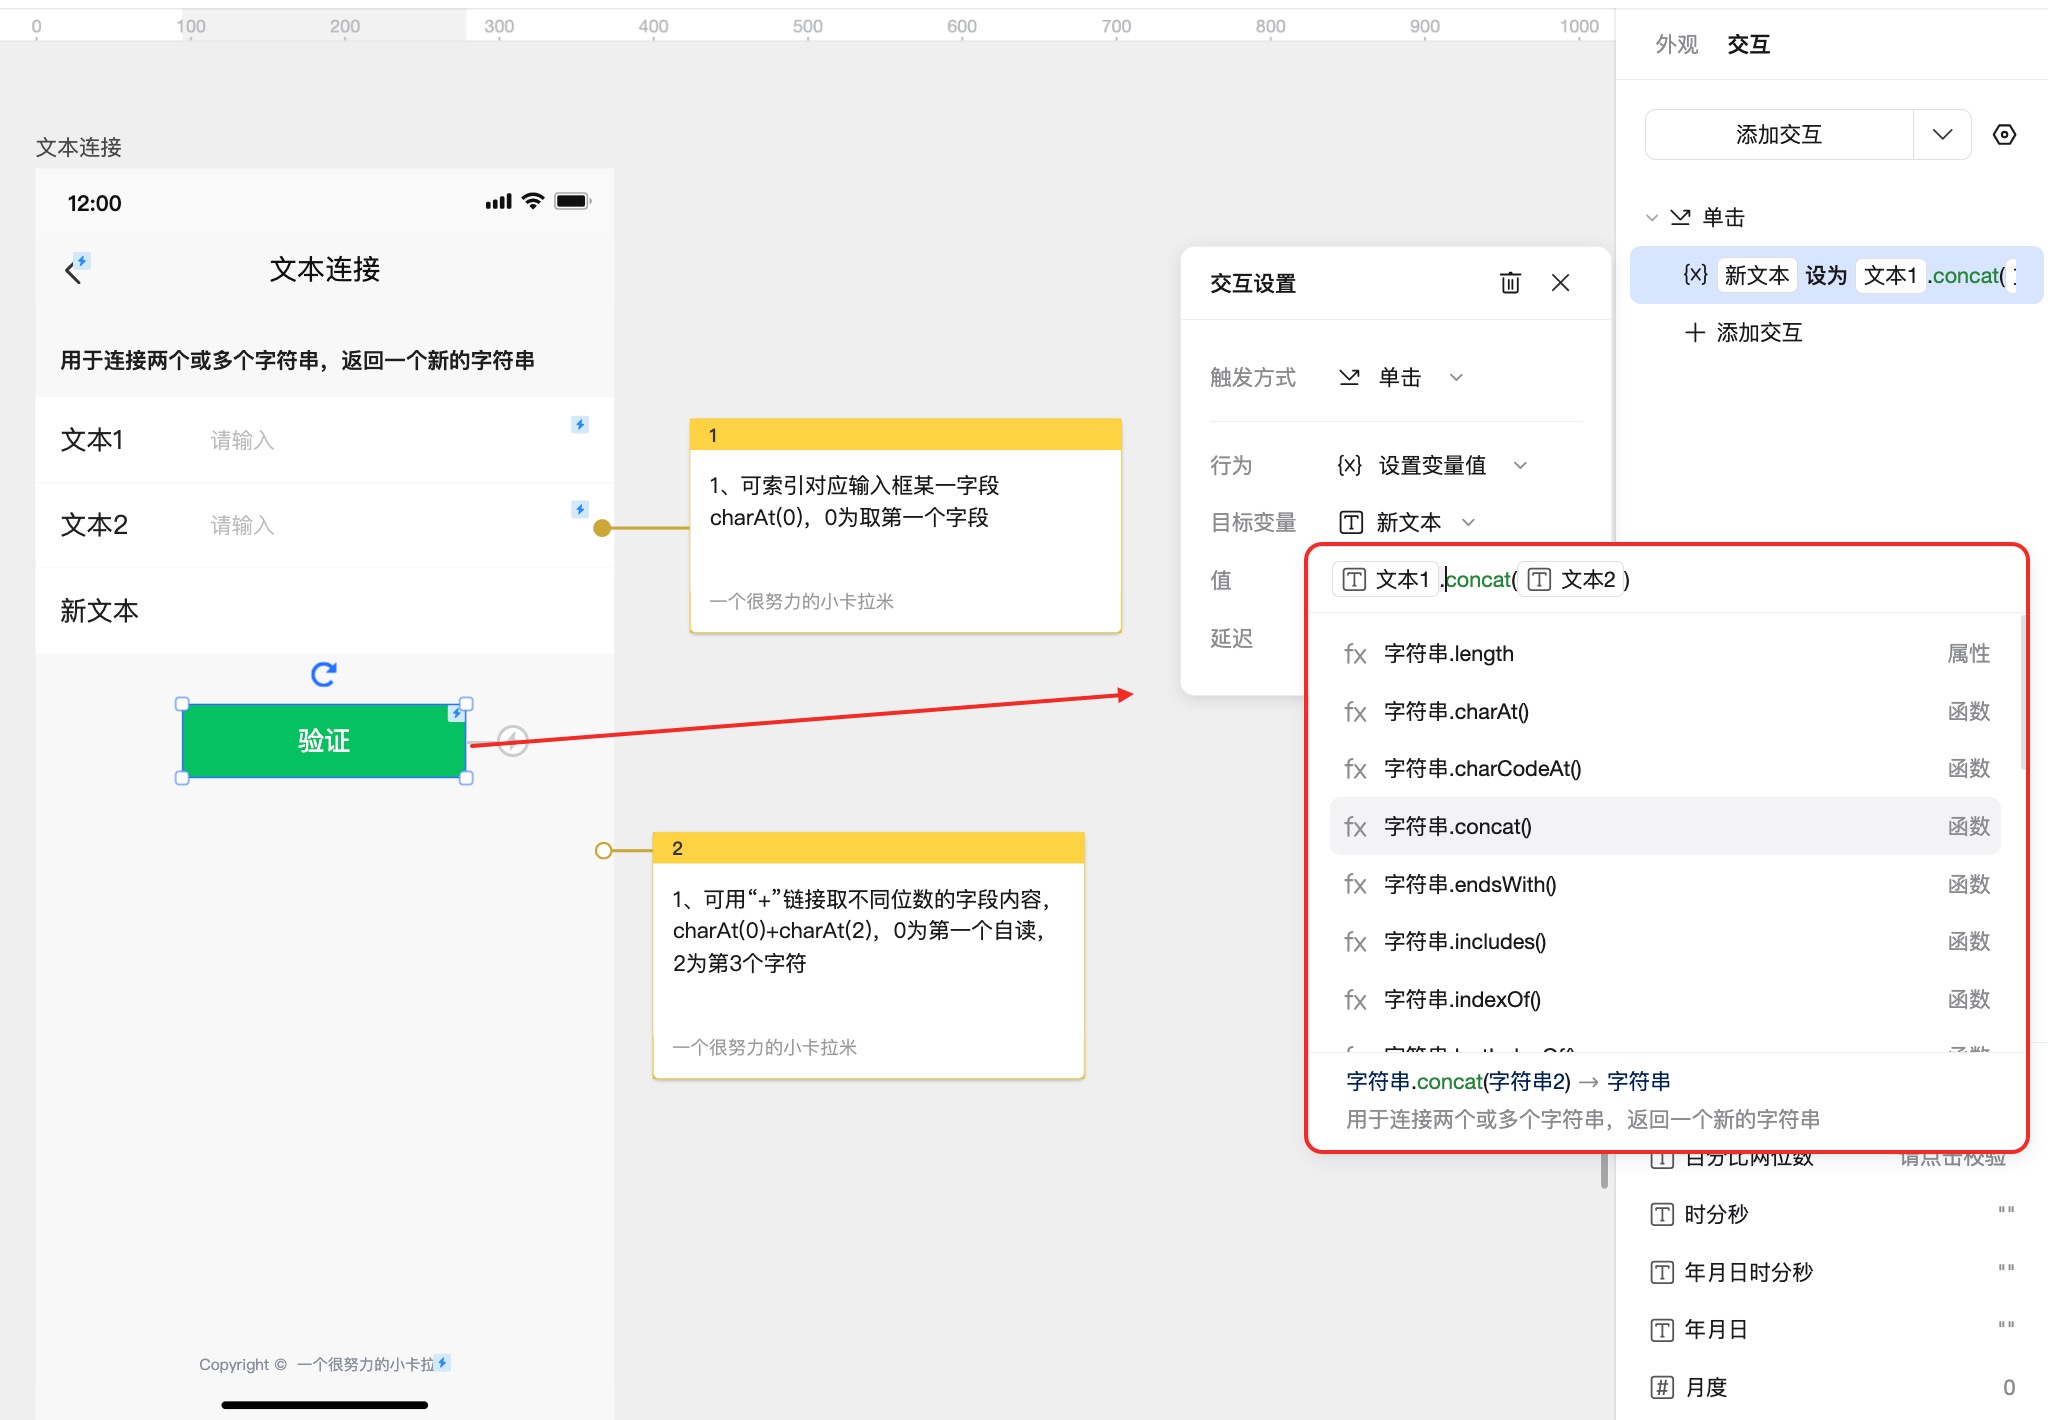Open the 行为 设置变量值 dropdown
Screen dimensions: 2048x1420
click(x=1520, y=465)
